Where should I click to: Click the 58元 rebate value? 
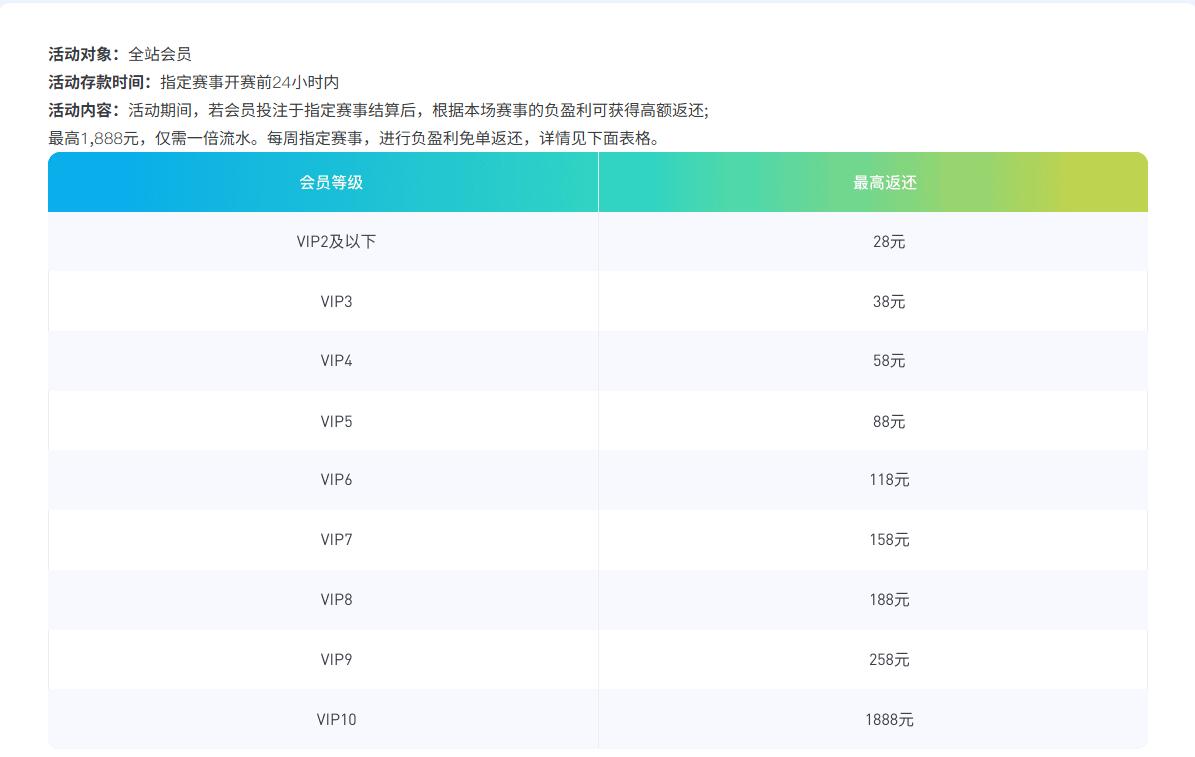point(888,361)
